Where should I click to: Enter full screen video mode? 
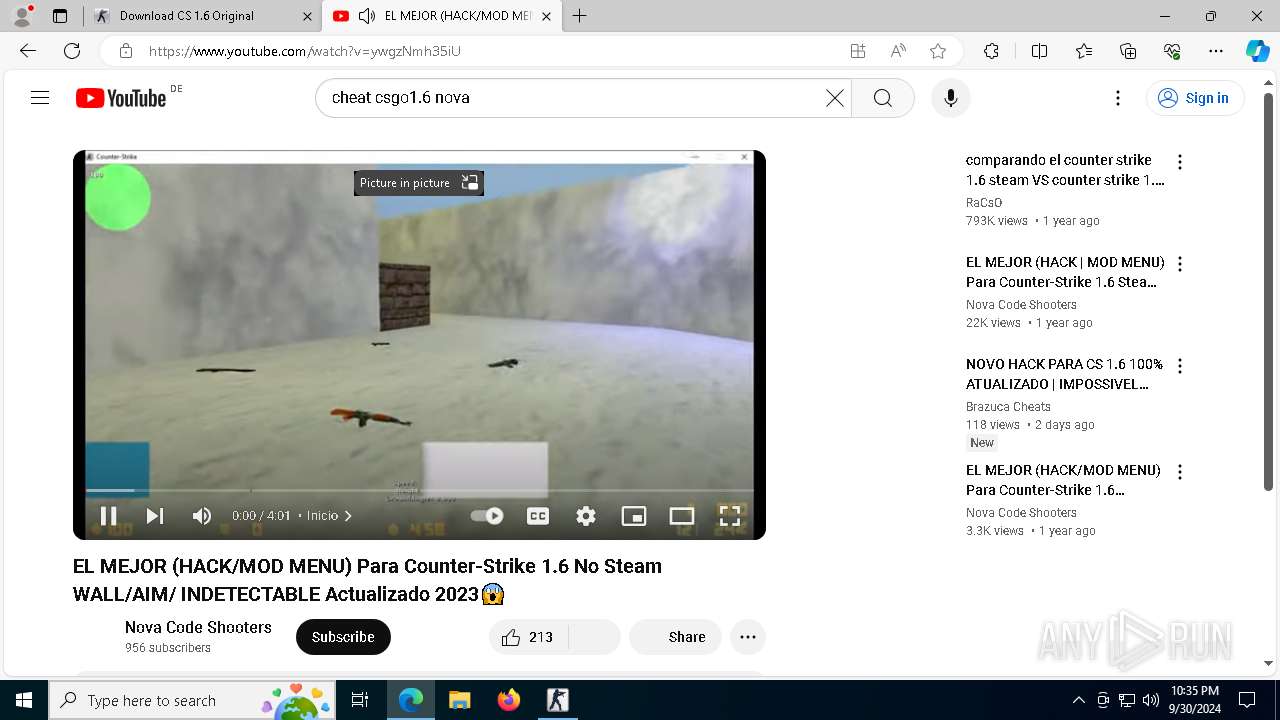click(x=730, y=516)
